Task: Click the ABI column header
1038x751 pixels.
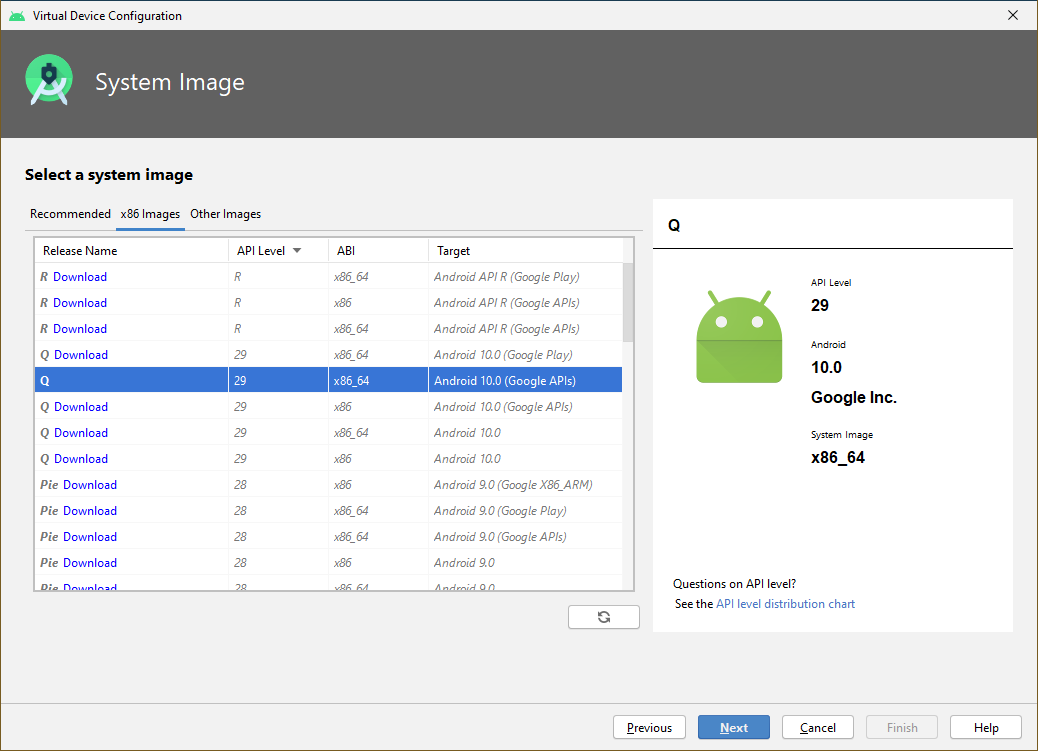Action: [x=378, y=250]
